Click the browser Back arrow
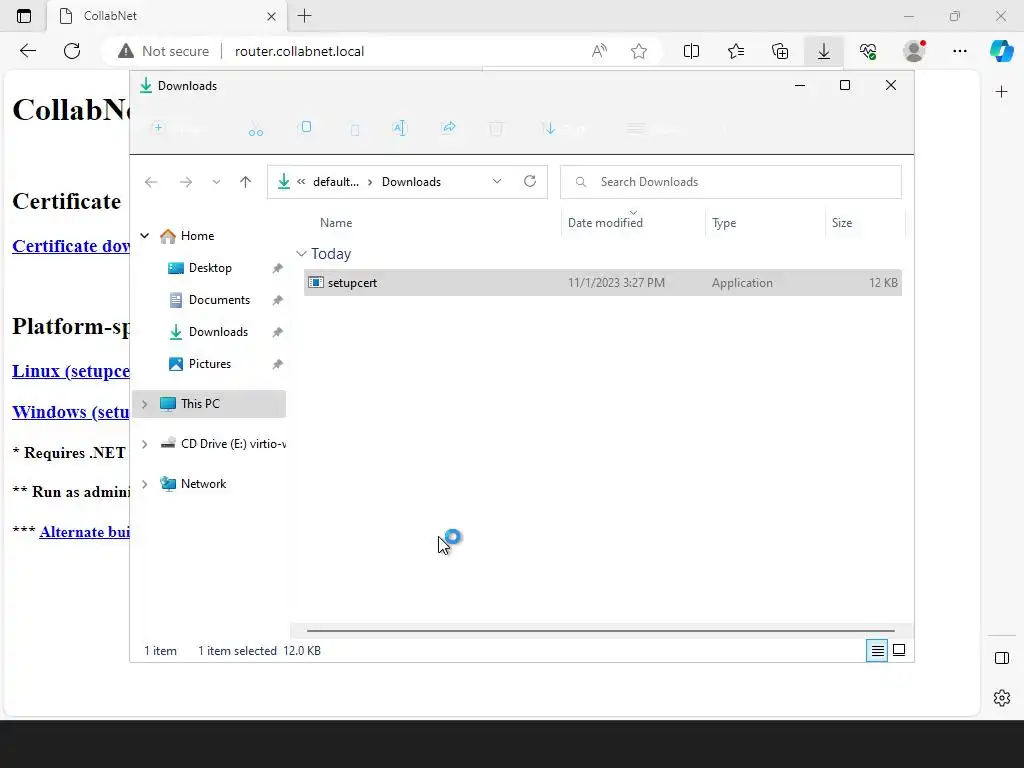 click(27, 51)
